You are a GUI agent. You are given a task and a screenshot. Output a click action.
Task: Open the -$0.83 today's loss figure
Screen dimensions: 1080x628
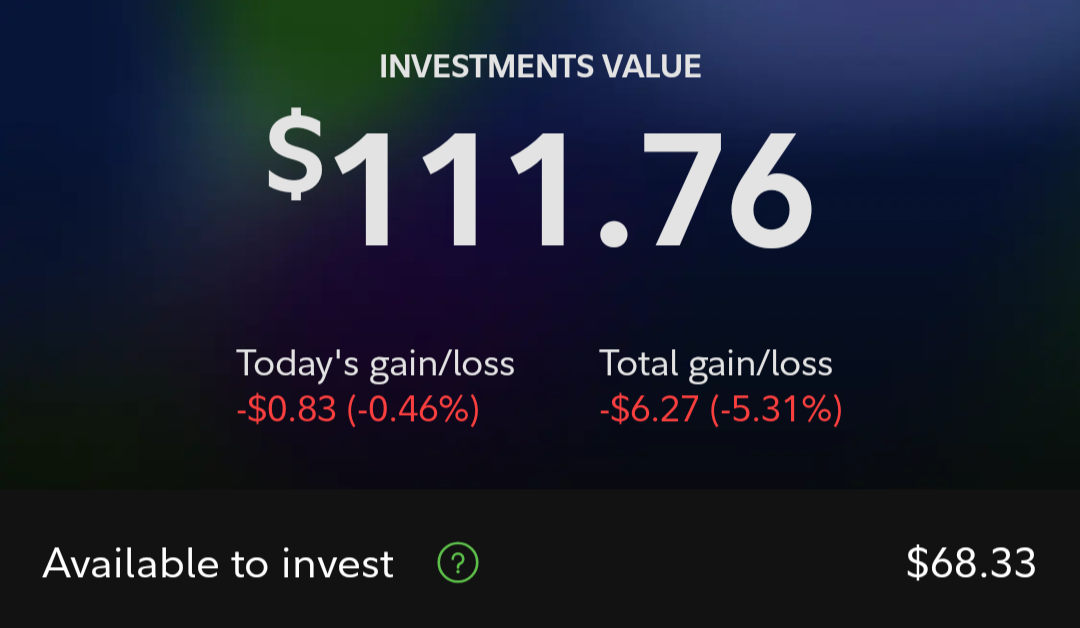287,409
